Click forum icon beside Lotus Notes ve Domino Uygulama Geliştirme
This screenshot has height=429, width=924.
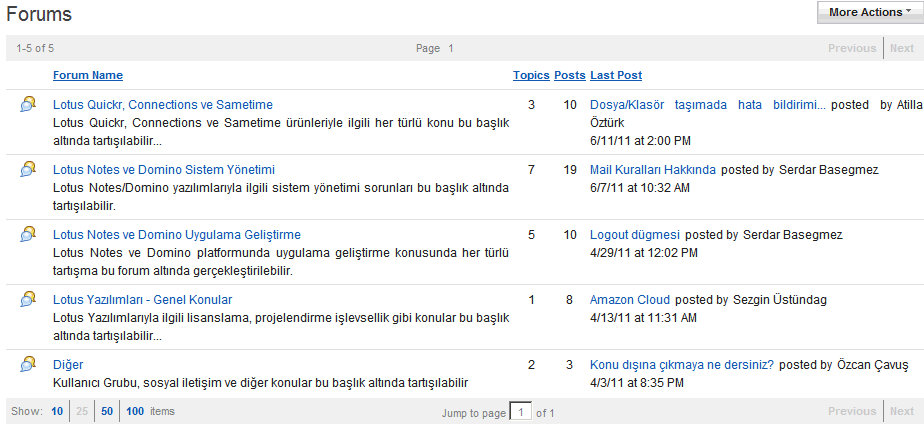tap(28, 234)
